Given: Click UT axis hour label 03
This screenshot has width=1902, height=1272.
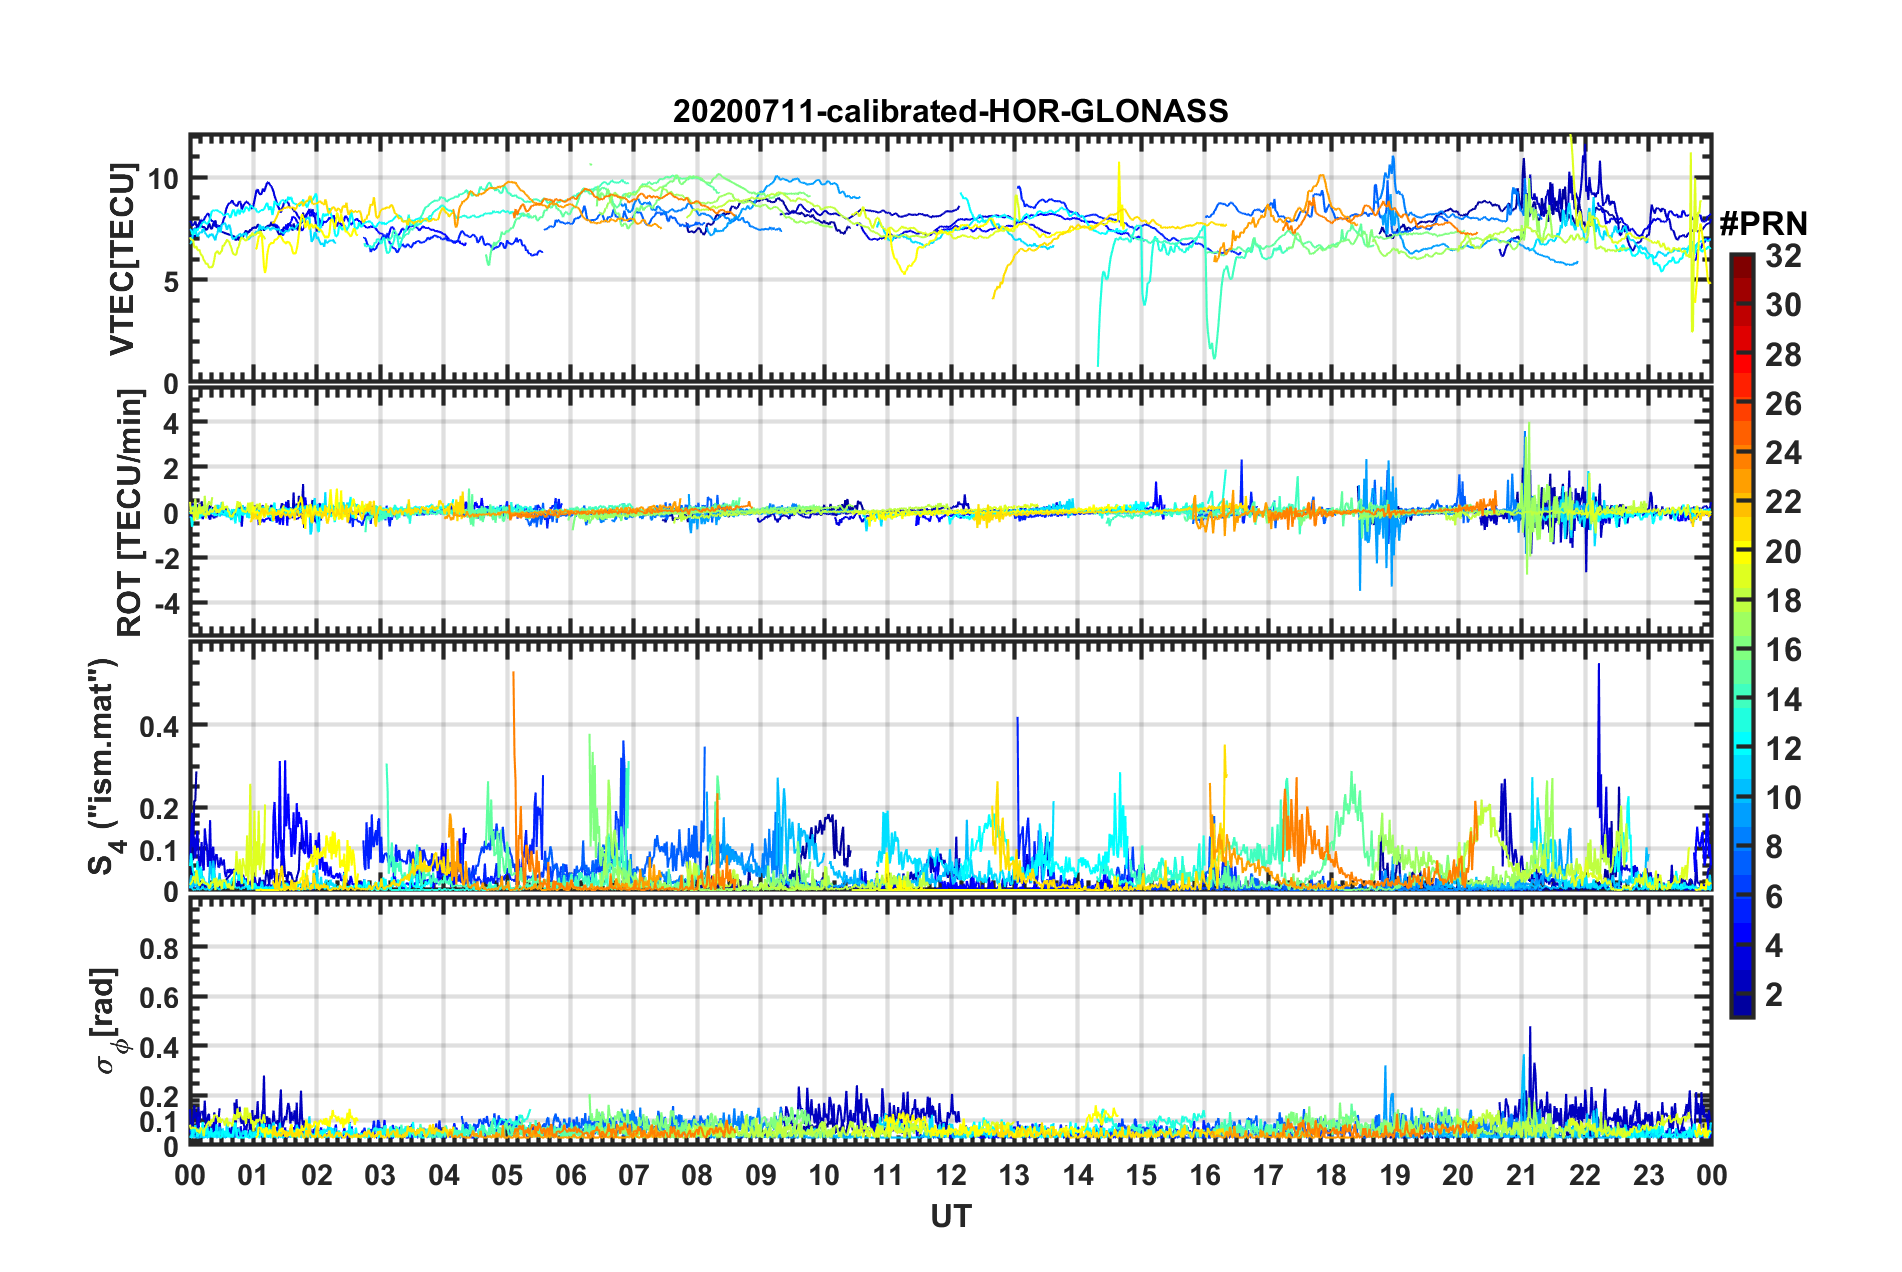Looking at the screenshot, I should (380, 1175).
